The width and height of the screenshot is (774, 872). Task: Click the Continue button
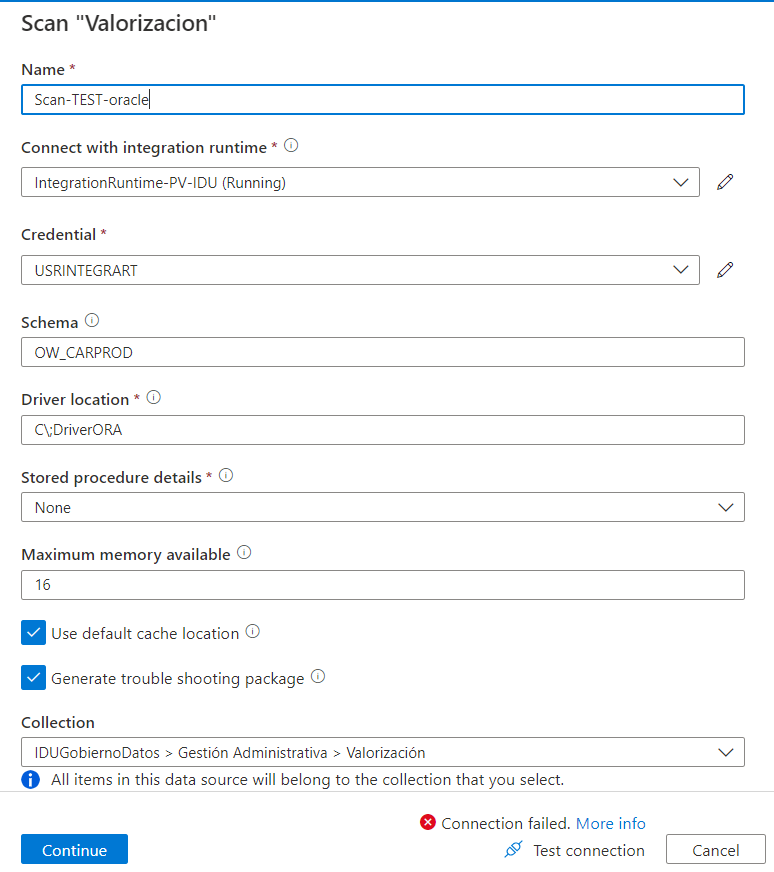tap(74, 849)
